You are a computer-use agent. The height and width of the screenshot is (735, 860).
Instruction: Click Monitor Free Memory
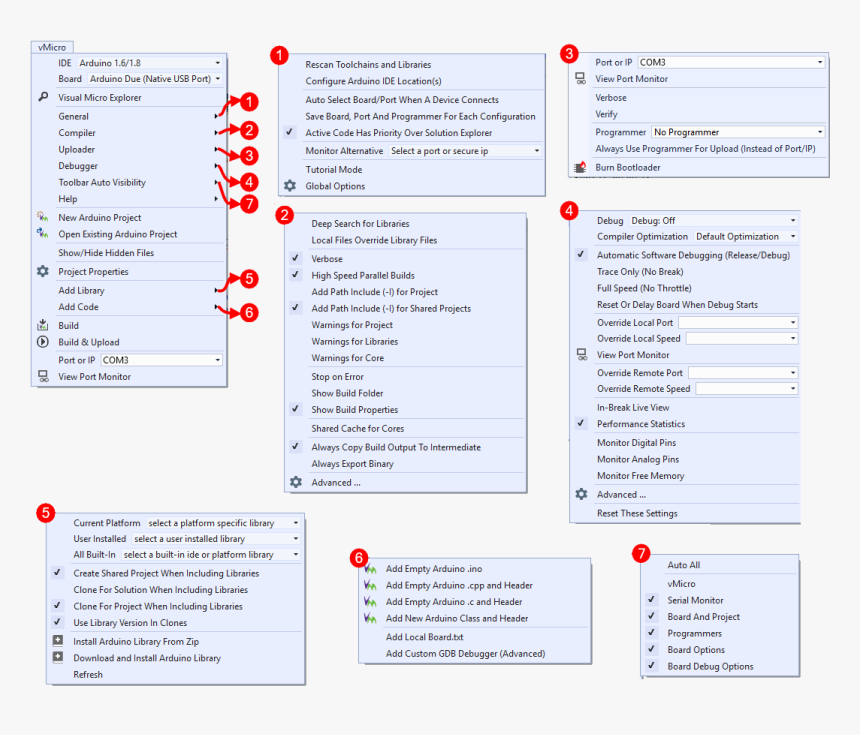click(641, 476)
